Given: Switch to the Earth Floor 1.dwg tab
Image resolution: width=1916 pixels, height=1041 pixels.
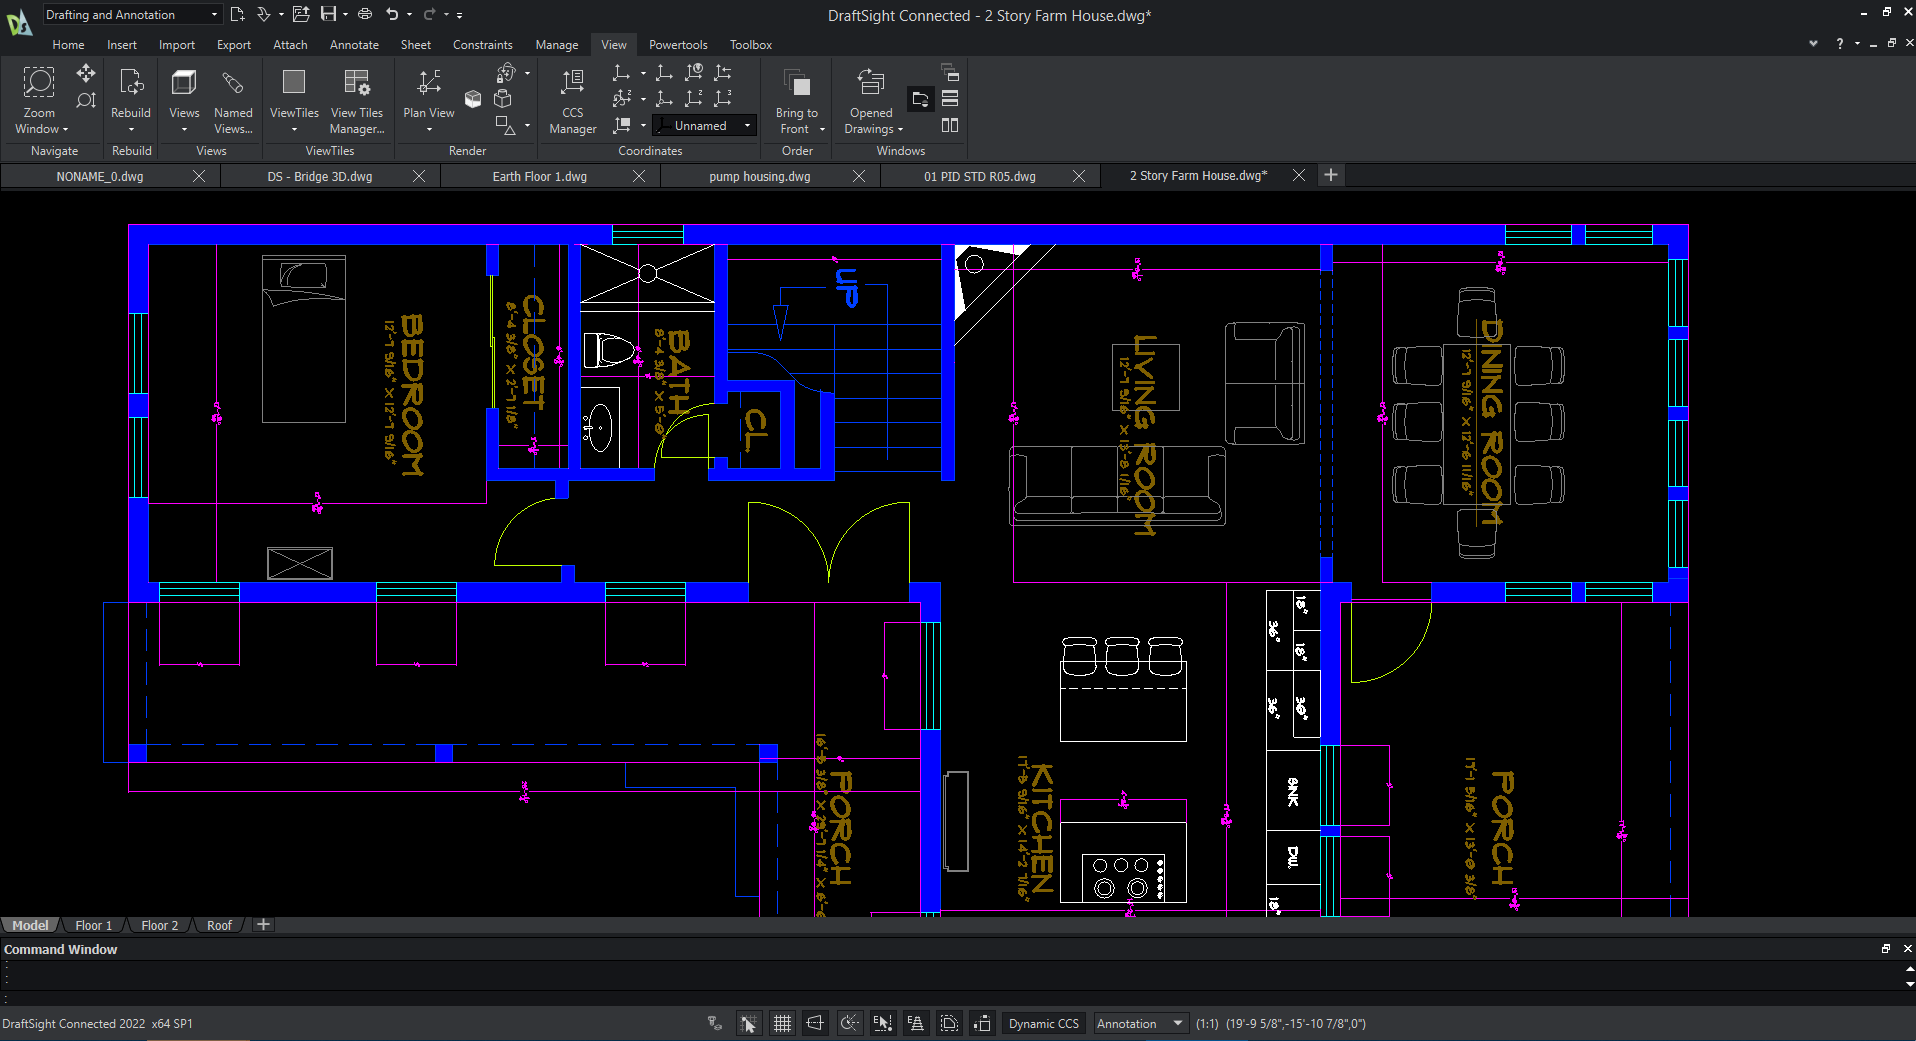Looking at the screenshot, I should 539,176.
